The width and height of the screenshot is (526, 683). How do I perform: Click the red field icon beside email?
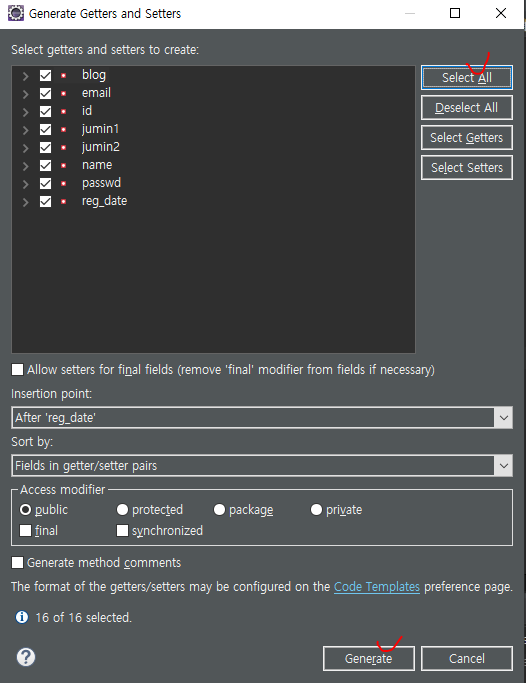click(x=64, y=94)
